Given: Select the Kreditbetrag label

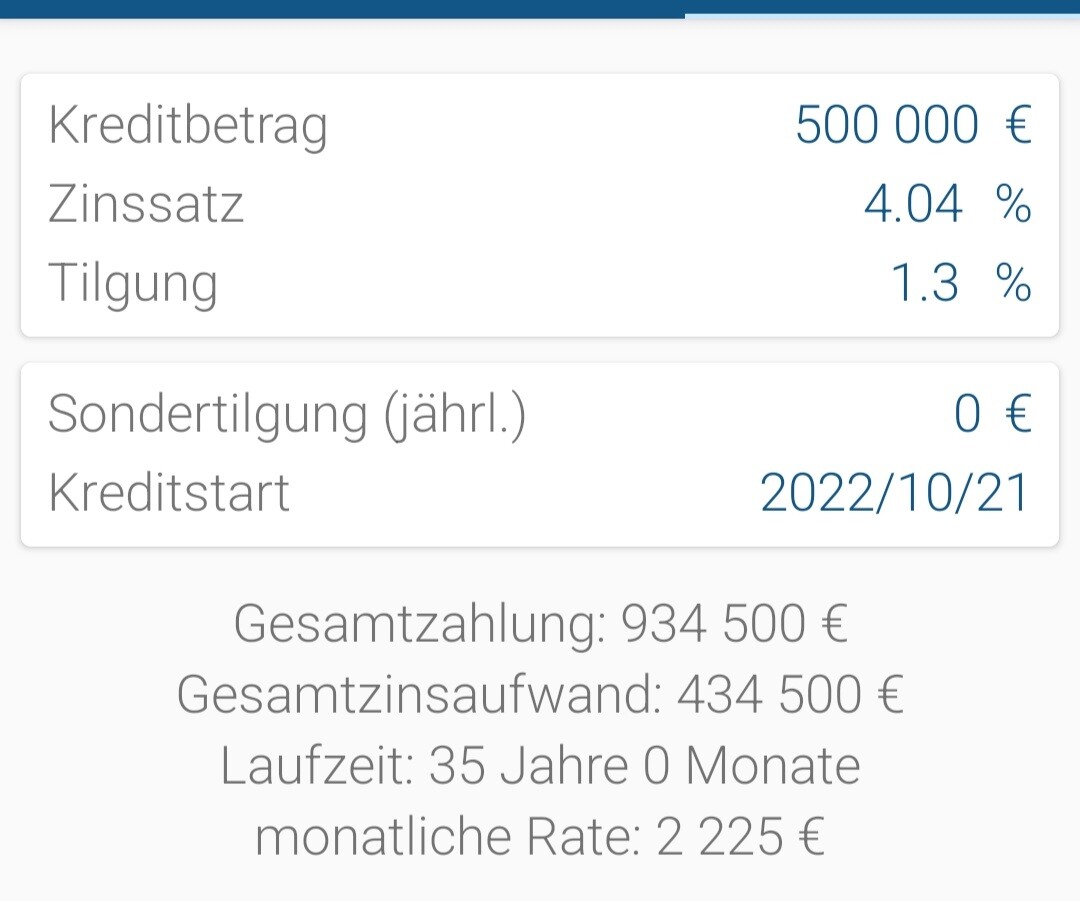Looking at the screenshot, I should pos(188,126).
